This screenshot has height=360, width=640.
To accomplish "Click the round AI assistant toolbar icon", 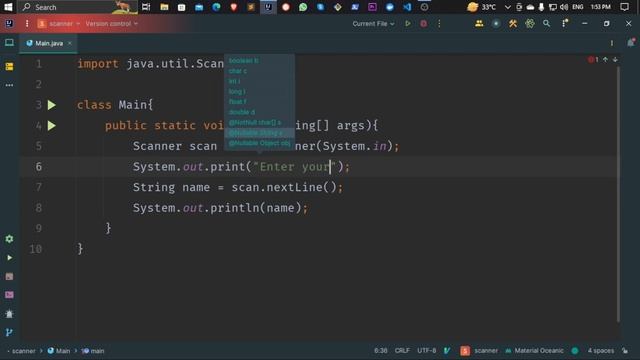I will point(496,24).
